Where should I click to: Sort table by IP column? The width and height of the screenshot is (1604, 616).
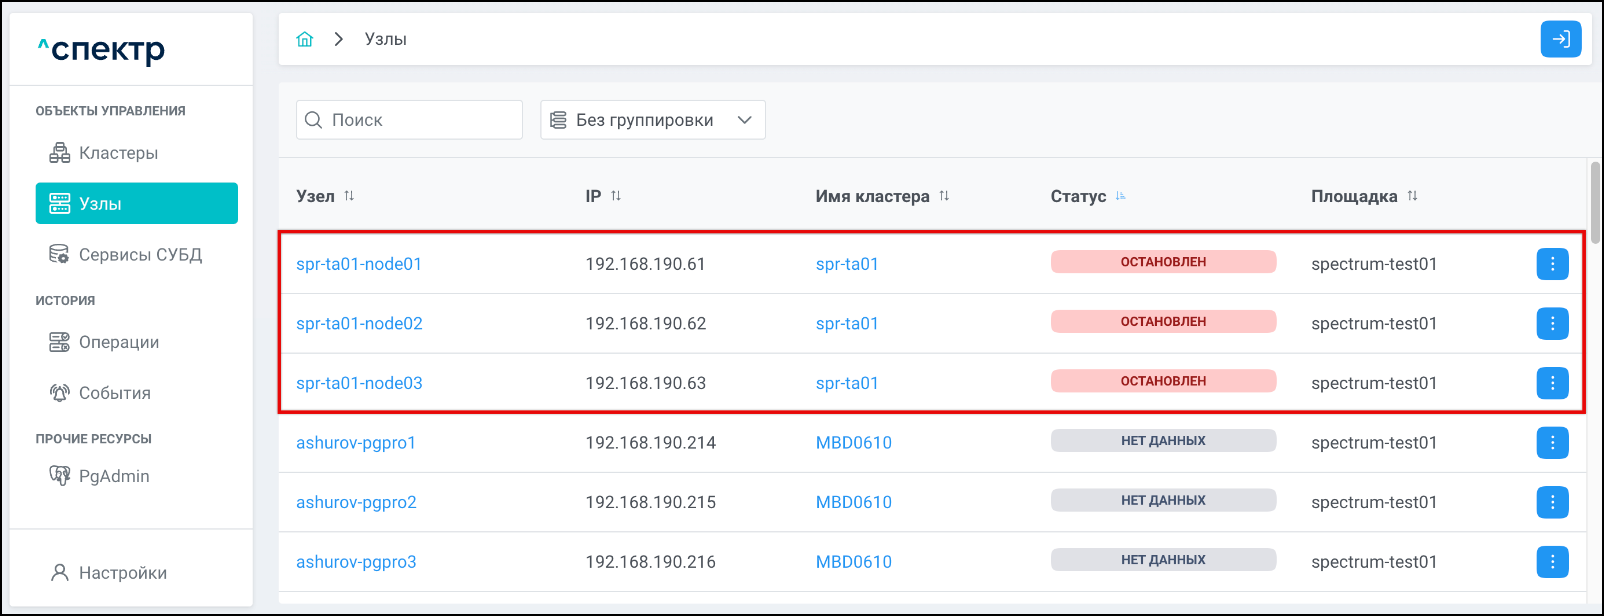coord(616,196)
